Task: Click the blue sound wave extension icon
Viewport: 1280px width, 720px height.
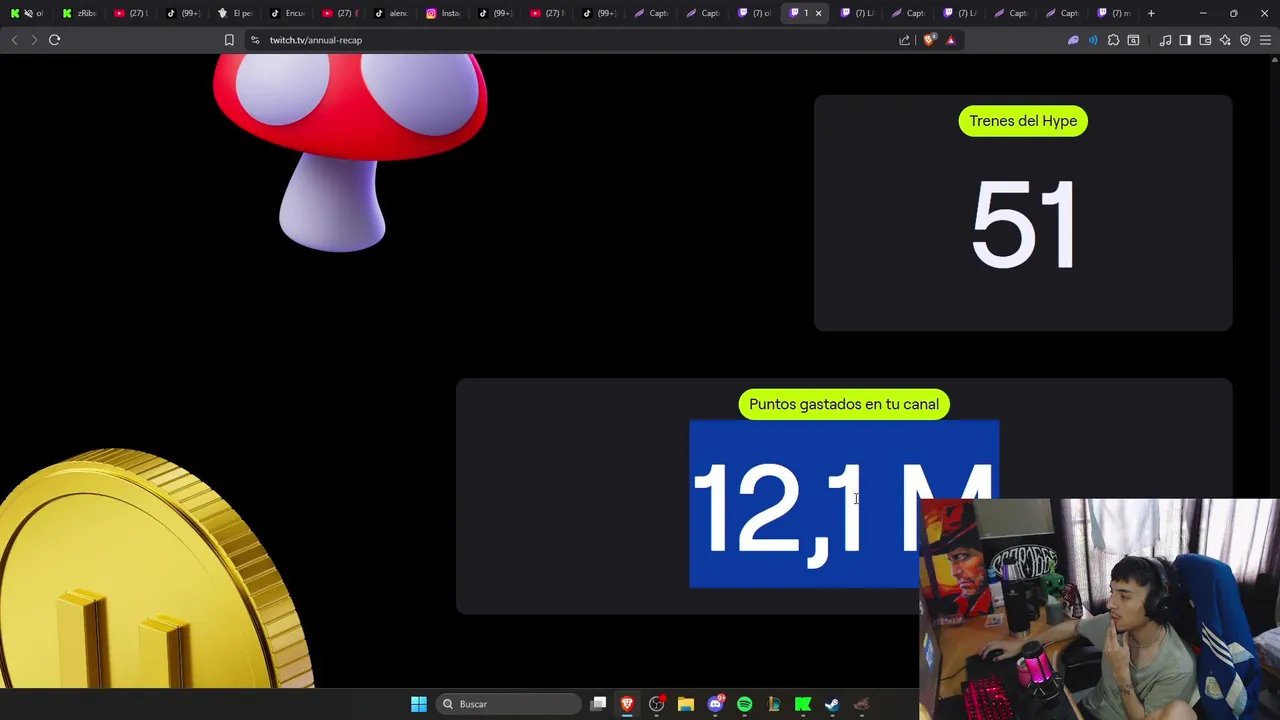Action: [x=1092, y=40]
